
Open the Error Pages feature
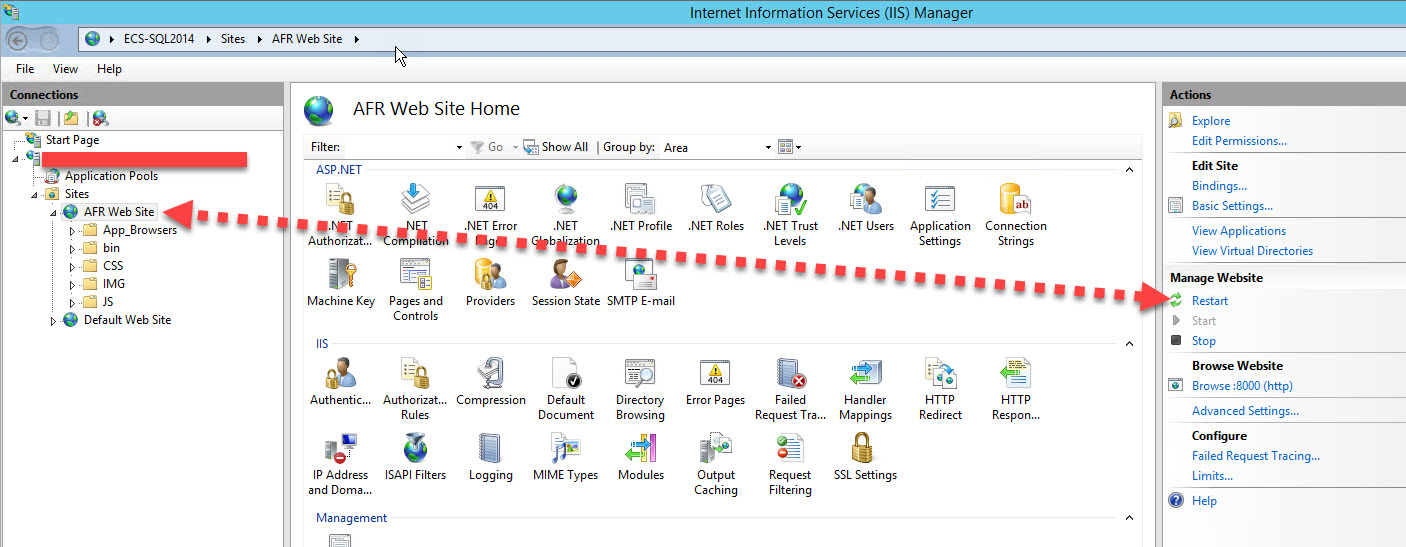(x=715, y=381)
